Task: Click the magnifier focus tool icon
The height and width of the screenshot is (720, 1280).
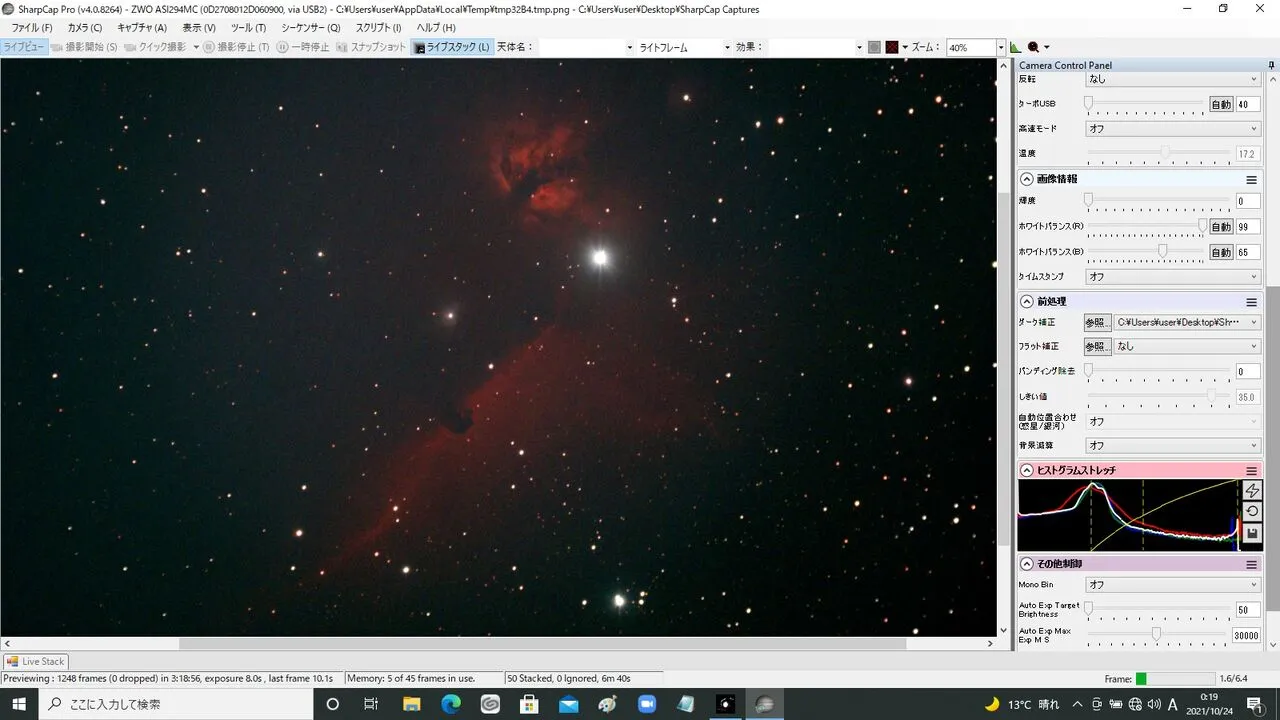Action: tap(1034, 47)
